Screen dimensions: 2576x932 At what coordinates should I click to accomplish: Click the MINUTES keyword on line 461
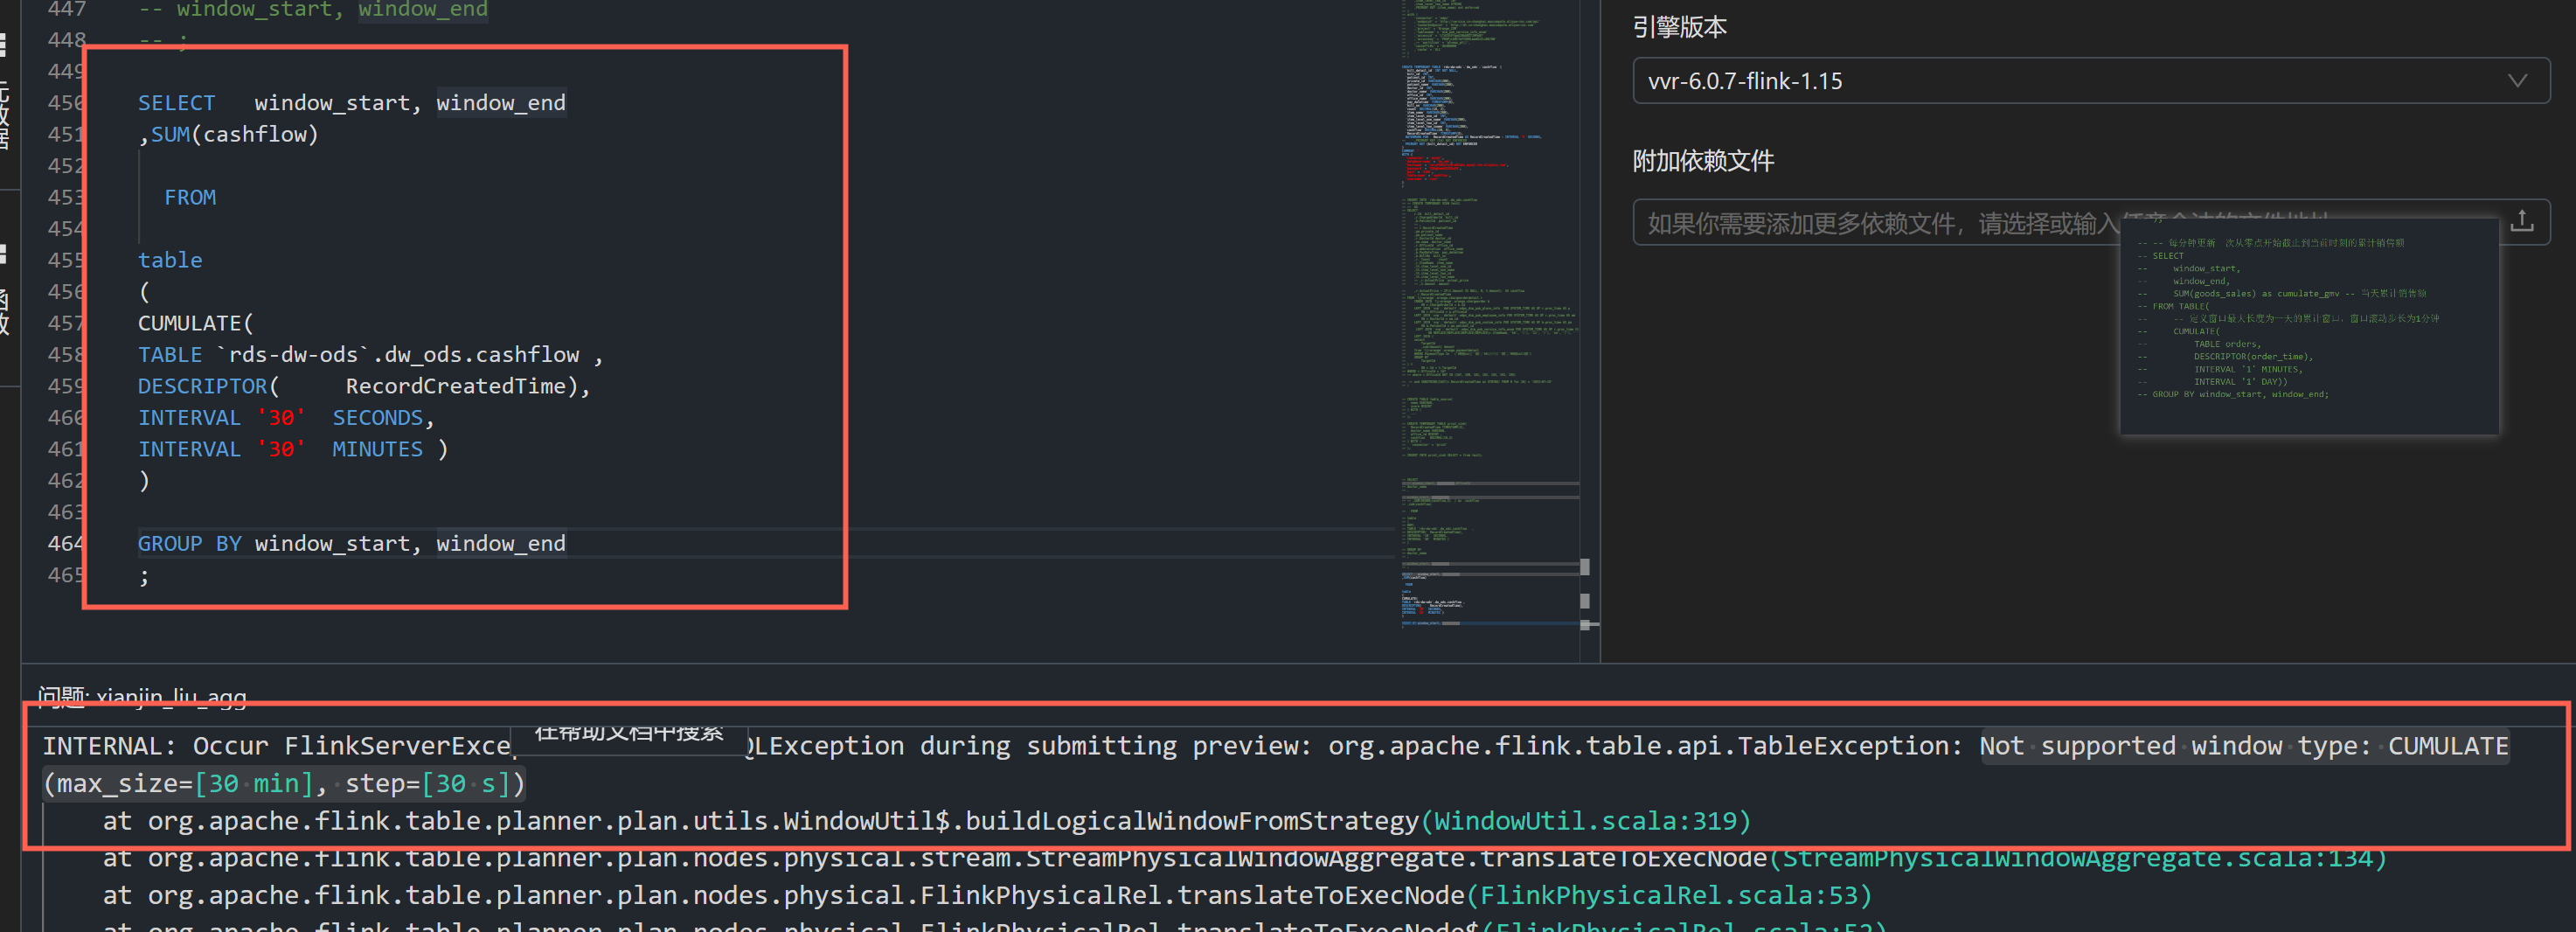pos(378,449)
